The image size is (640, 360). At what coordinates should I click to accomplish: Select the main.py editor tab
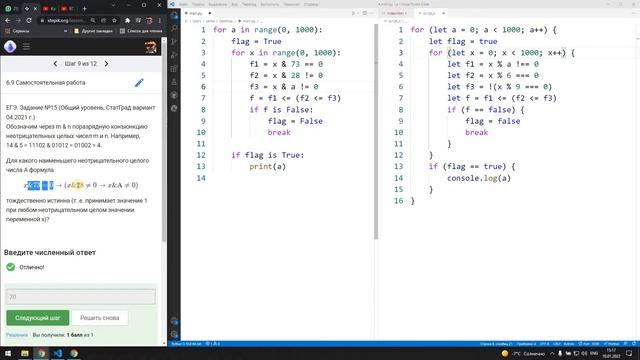[x=198, y=13]
